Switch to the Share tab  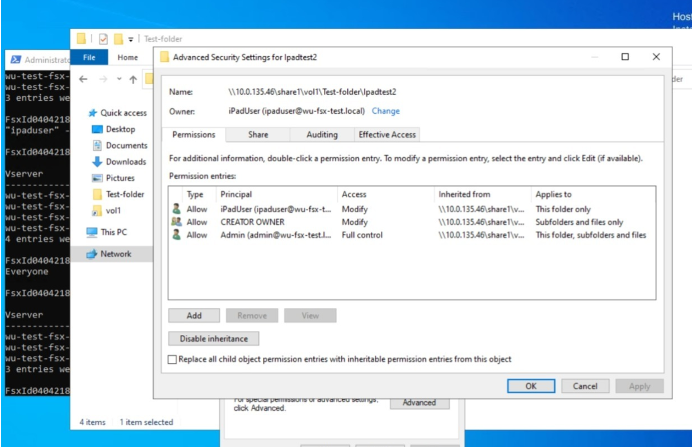(x=258, y=135)
